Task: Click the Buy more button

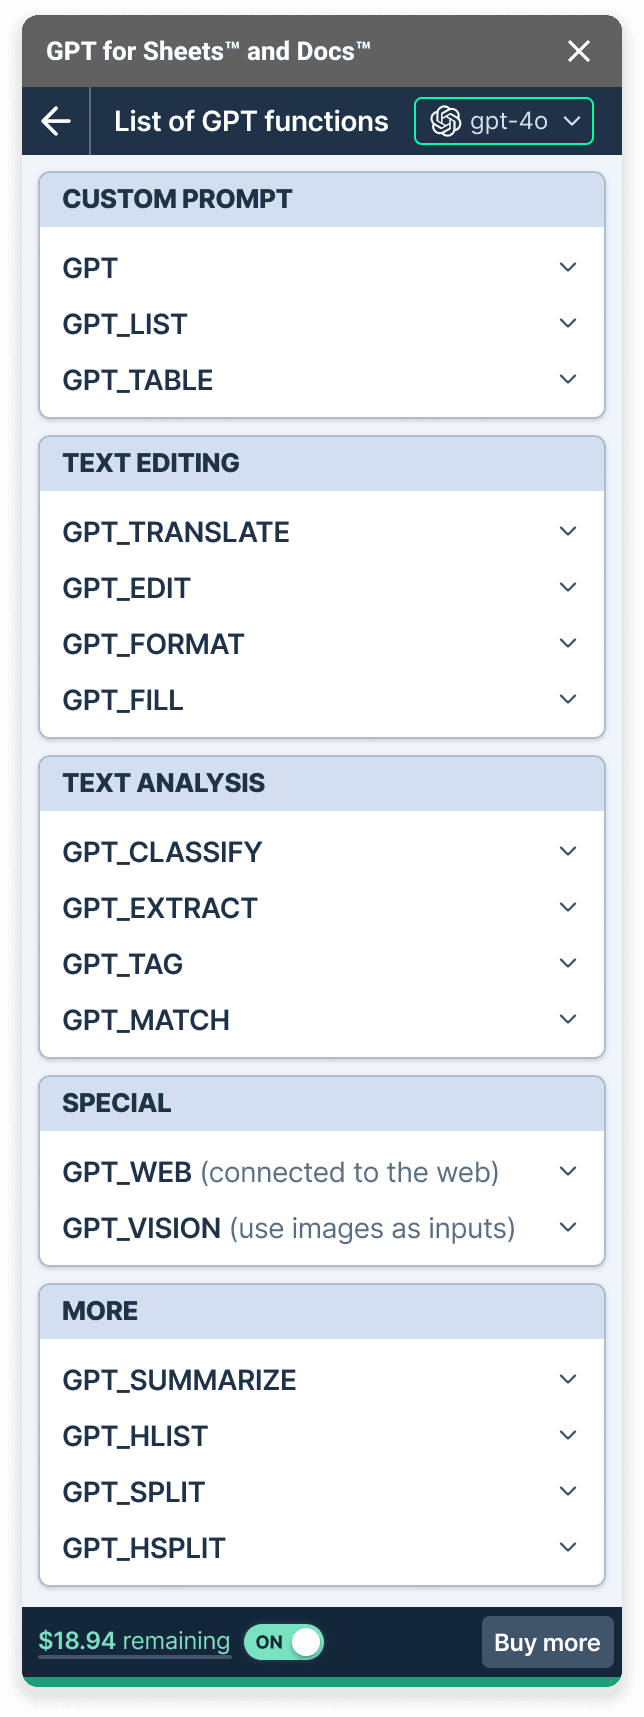Action: [x=547, y=1642]
